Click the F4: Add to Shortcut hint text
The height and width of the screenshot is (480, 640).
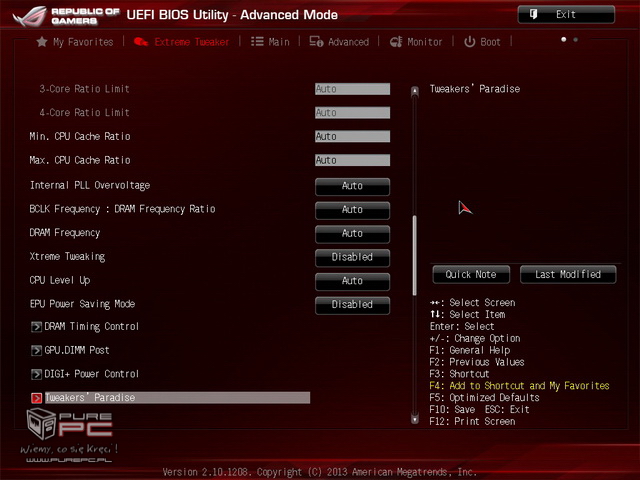click(519, 386)
